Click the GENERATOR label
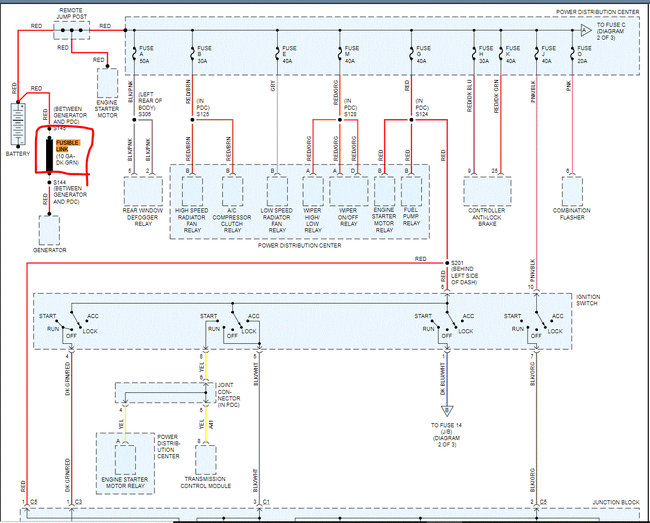 tap(50, 250)
